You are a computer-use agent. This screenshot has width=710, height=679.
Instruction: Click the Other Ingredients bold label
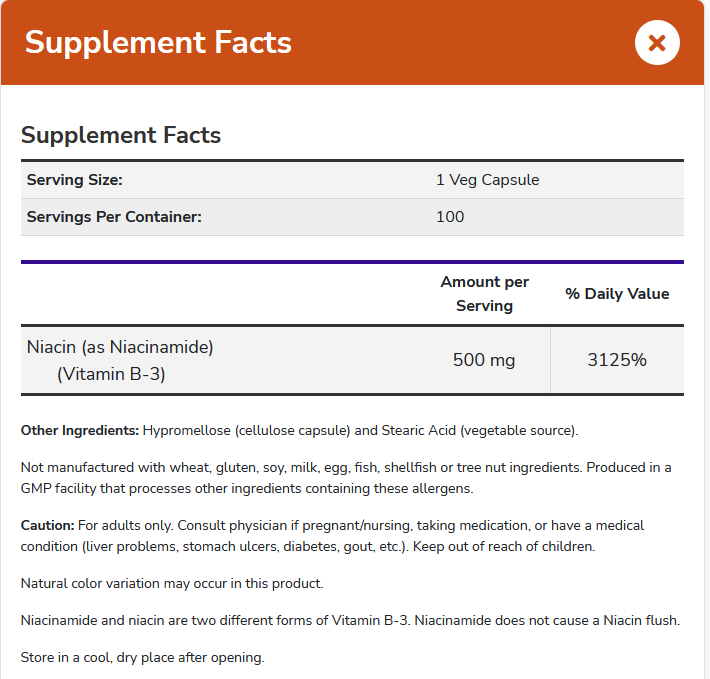[80, 431]
